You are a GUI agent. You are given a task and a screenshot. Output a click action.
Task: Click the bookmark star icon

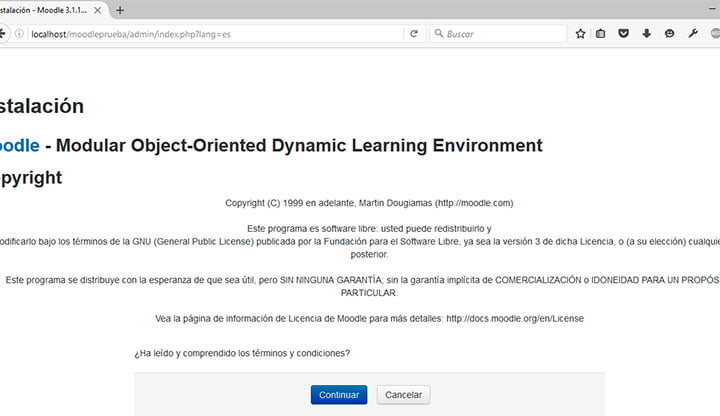[580, 34]
